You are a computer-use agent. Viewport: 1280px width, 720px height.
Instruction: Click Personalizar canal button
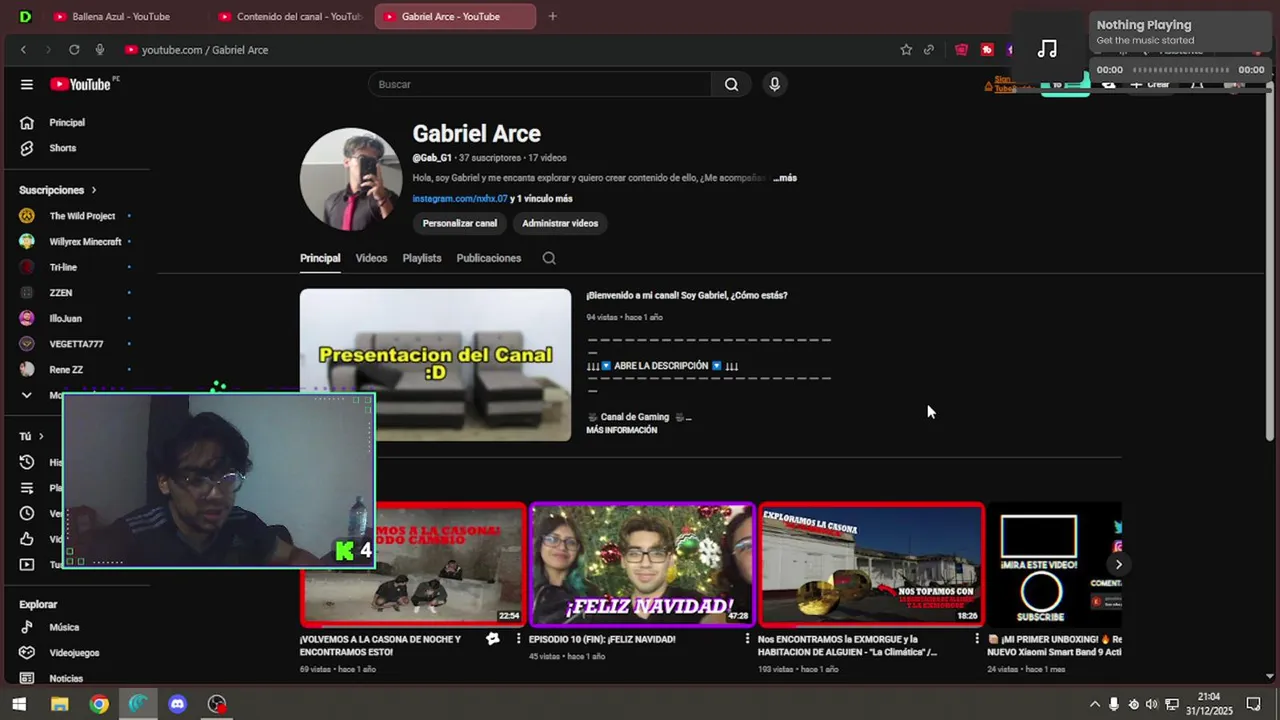click(460, 223)
